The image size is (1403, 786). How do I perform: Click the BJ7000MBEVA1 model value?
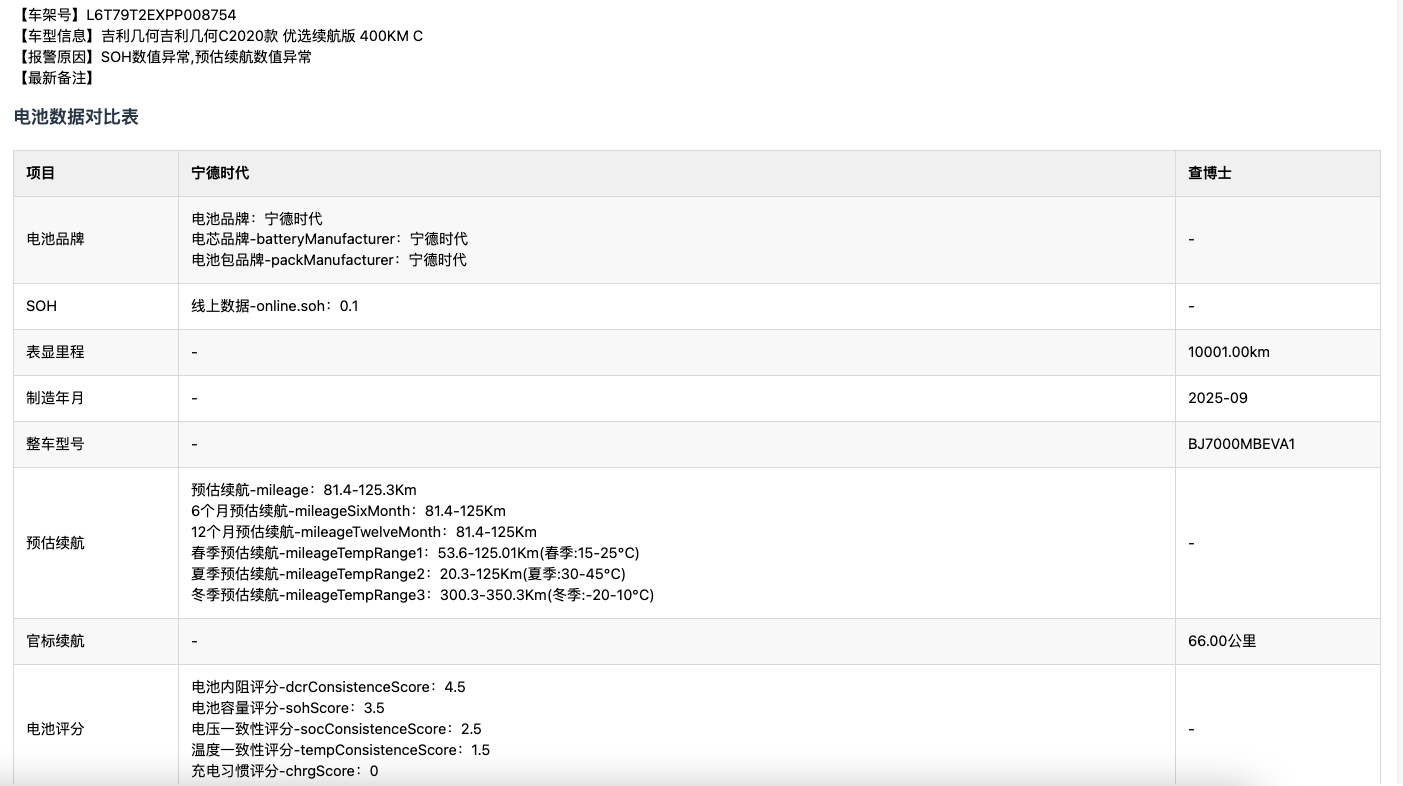click(x=1241, y=445)
